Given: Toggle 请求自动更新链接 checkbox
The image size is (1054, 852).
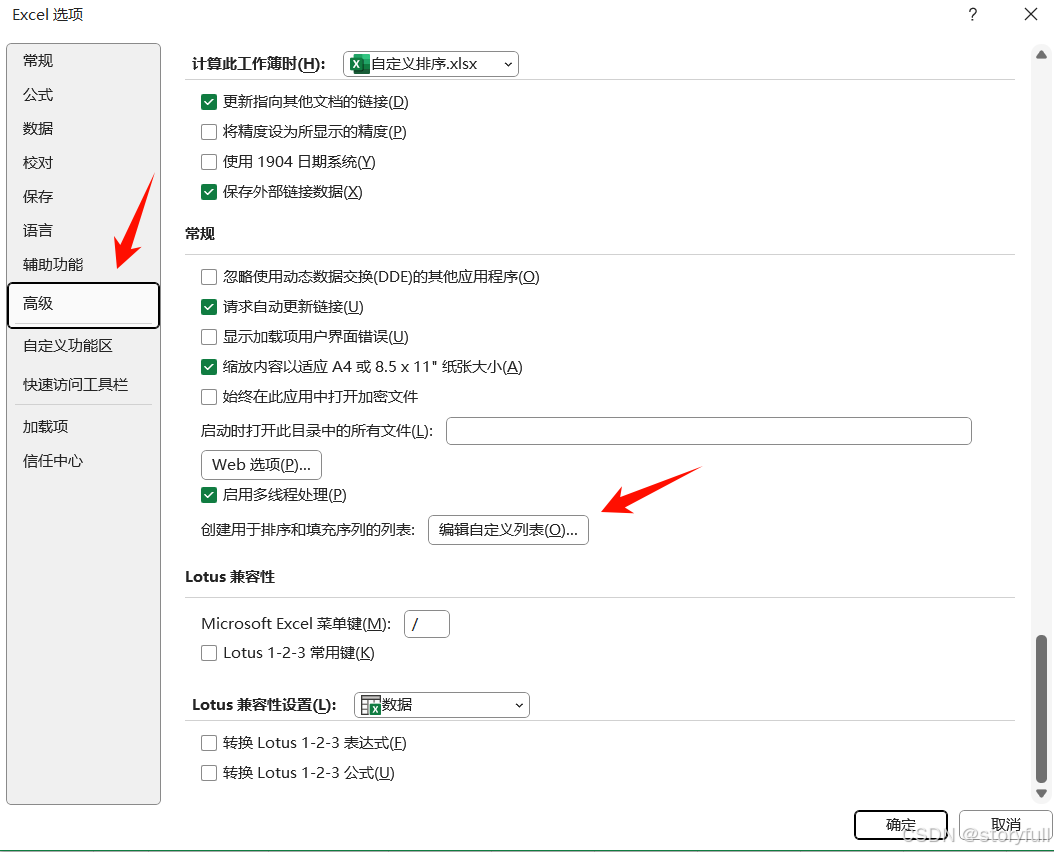Looking at the screenshot, I should (209, 307).
